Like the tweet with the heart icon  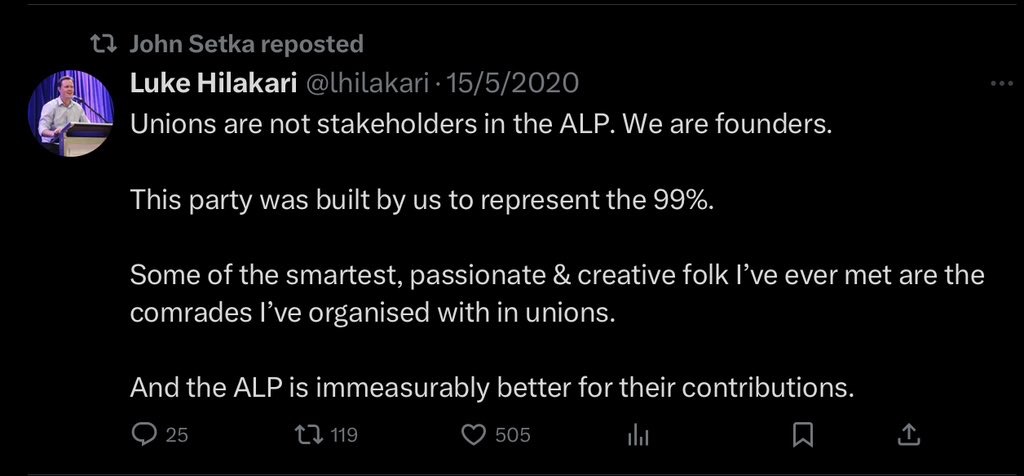pos(472,435)
